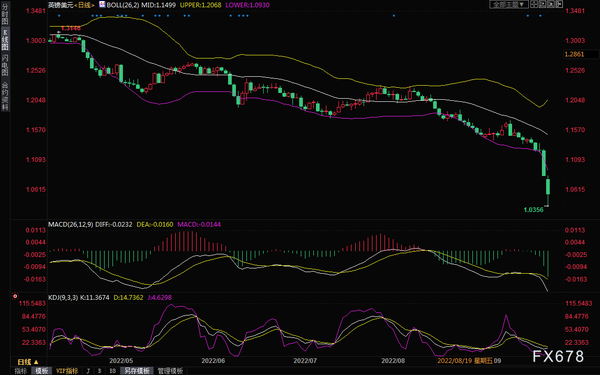Click the rightmost panel icon in top-right toolbar
The image size is (600, 375).
(559, 4)
